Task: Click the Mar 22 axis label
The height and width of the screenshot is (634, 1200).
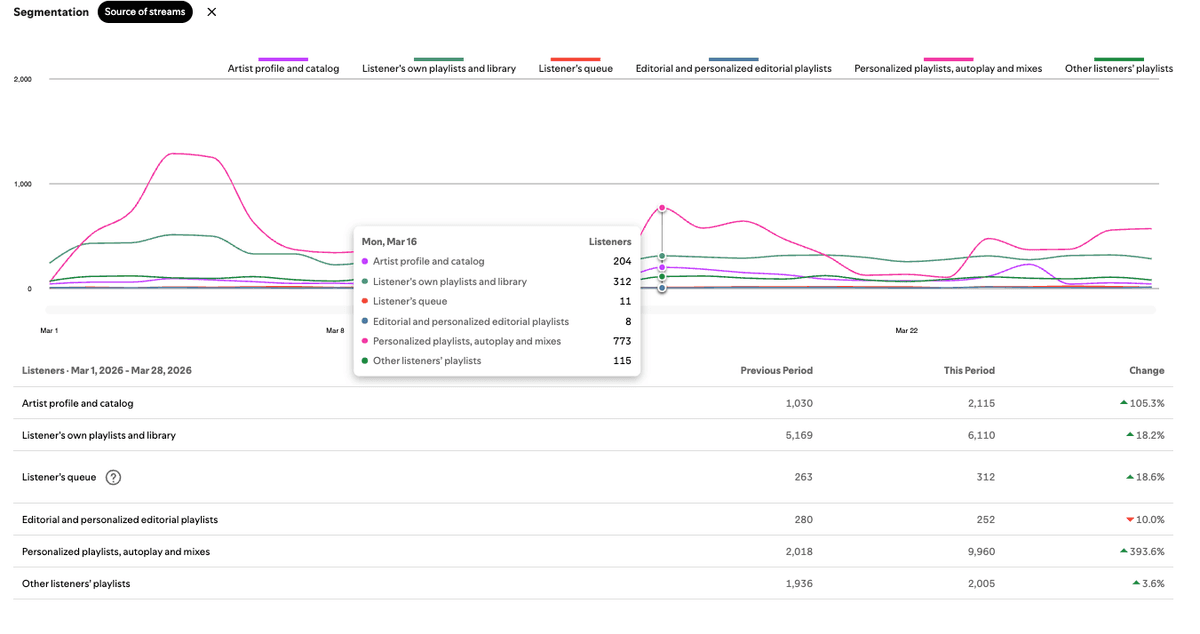Action: tap(907, 330)
